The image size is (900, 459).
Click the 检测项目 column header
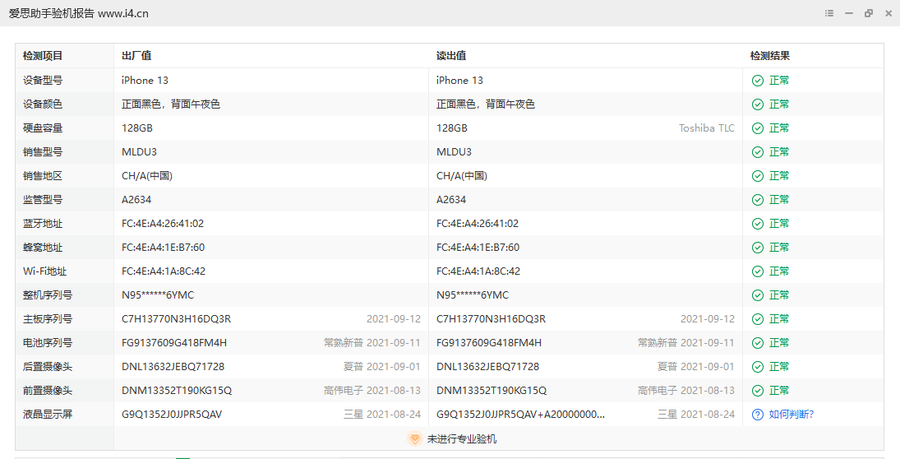pyautogui.click(x=42, y=56)
